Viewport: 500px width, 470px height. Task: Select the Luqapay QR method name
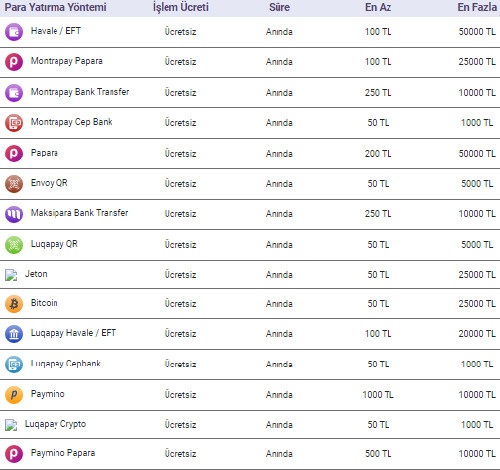click(54, 244)
